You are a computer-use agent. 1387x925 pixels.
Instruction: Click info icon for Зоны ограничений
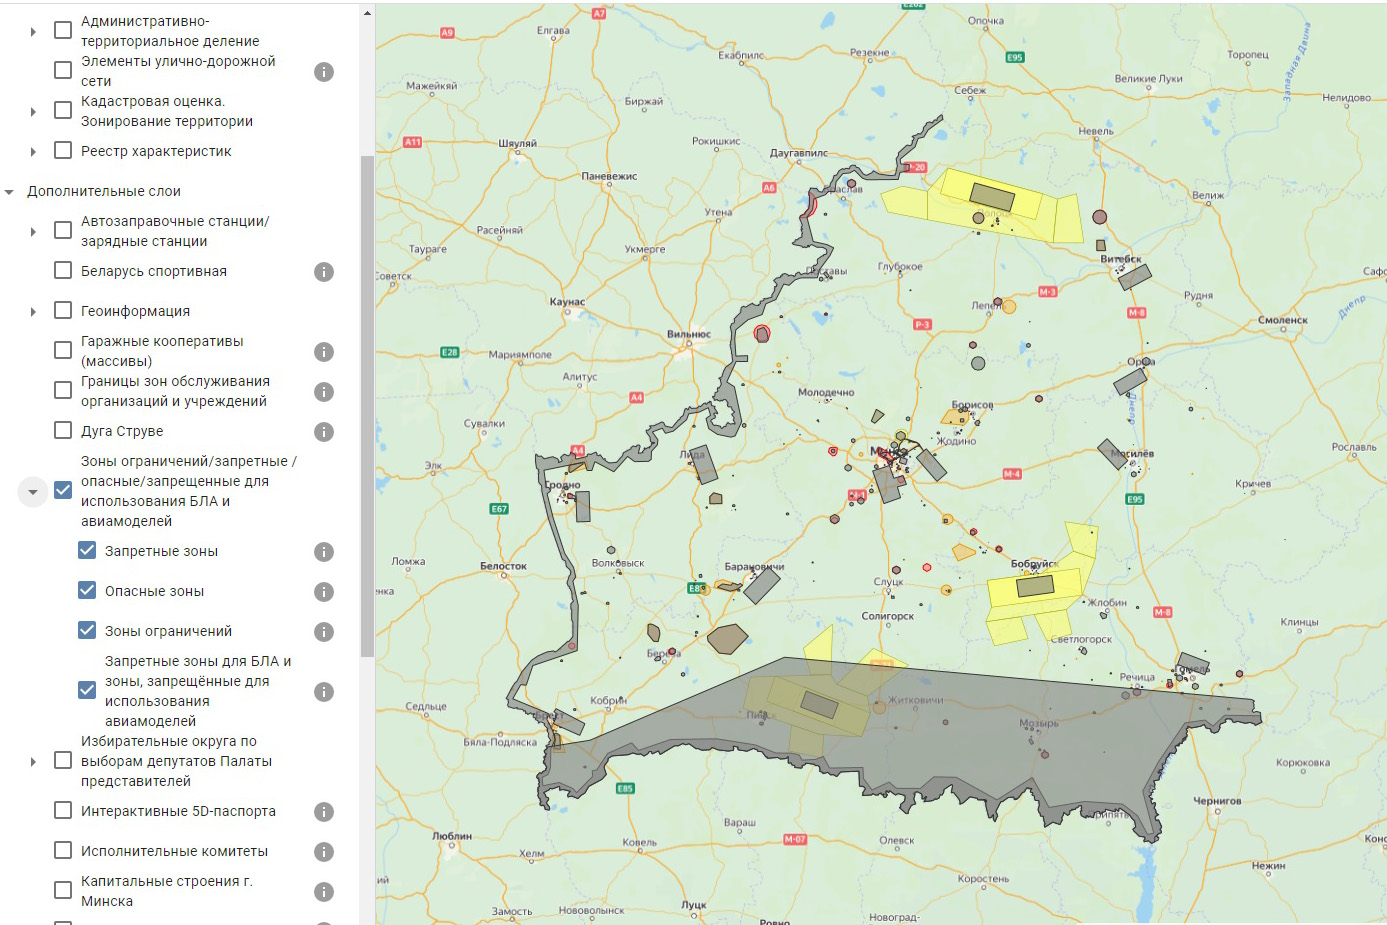[324, 632]
